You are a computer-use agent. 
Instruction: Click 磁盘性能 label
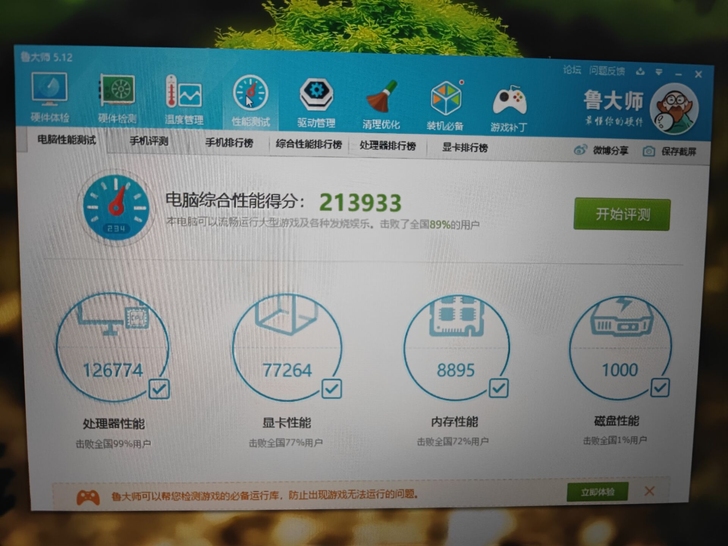pos(617,421)
